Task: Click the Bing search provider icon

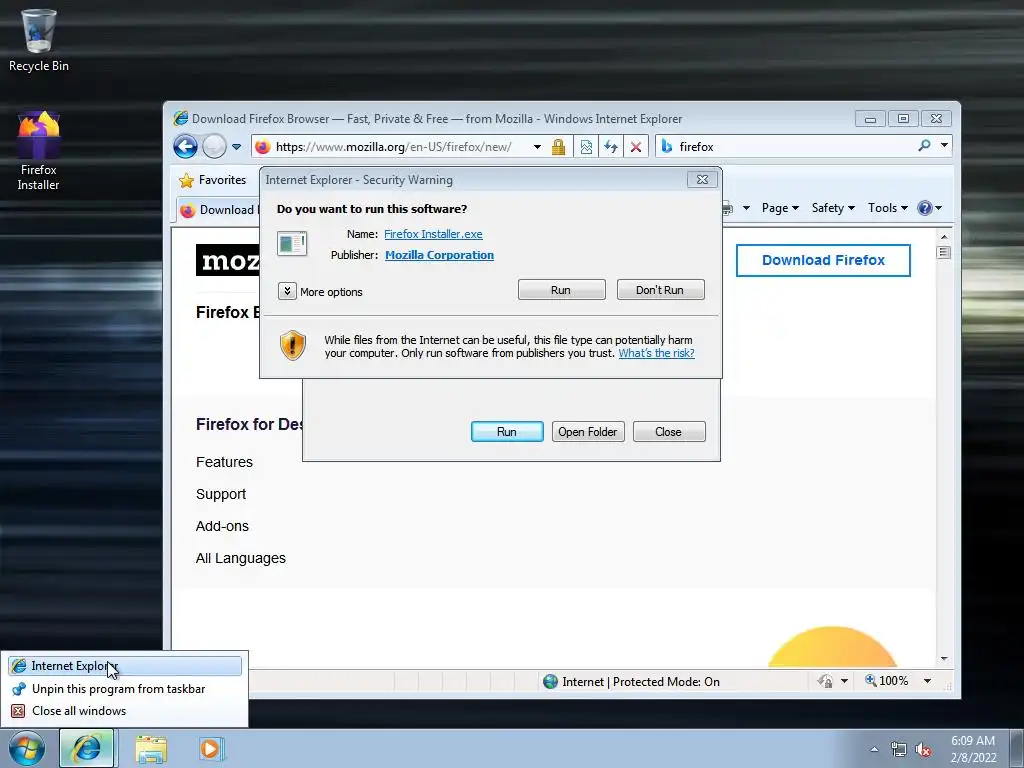Action: tap(667, 146)
